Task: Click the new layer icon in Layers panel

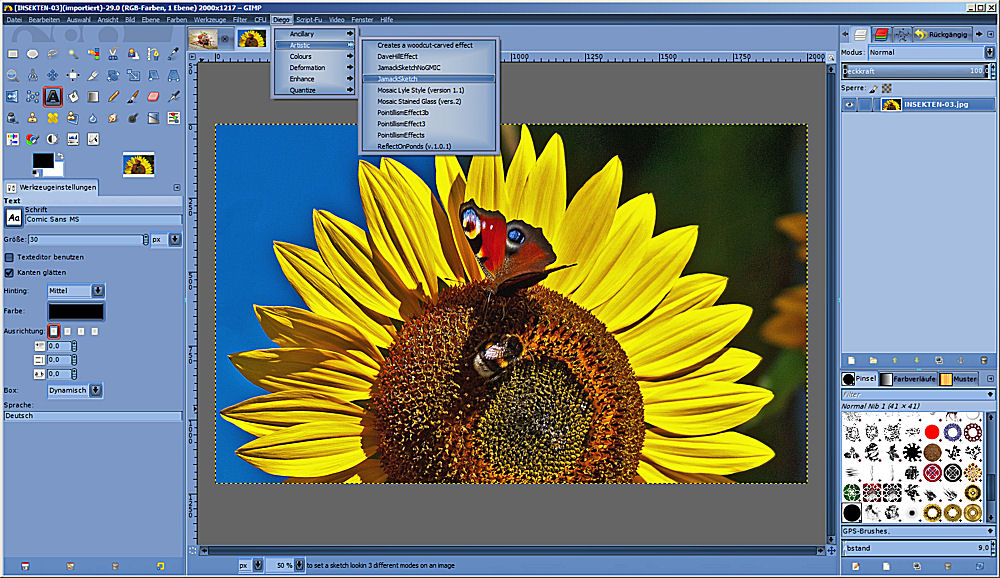Action: [x=851, y=360]
